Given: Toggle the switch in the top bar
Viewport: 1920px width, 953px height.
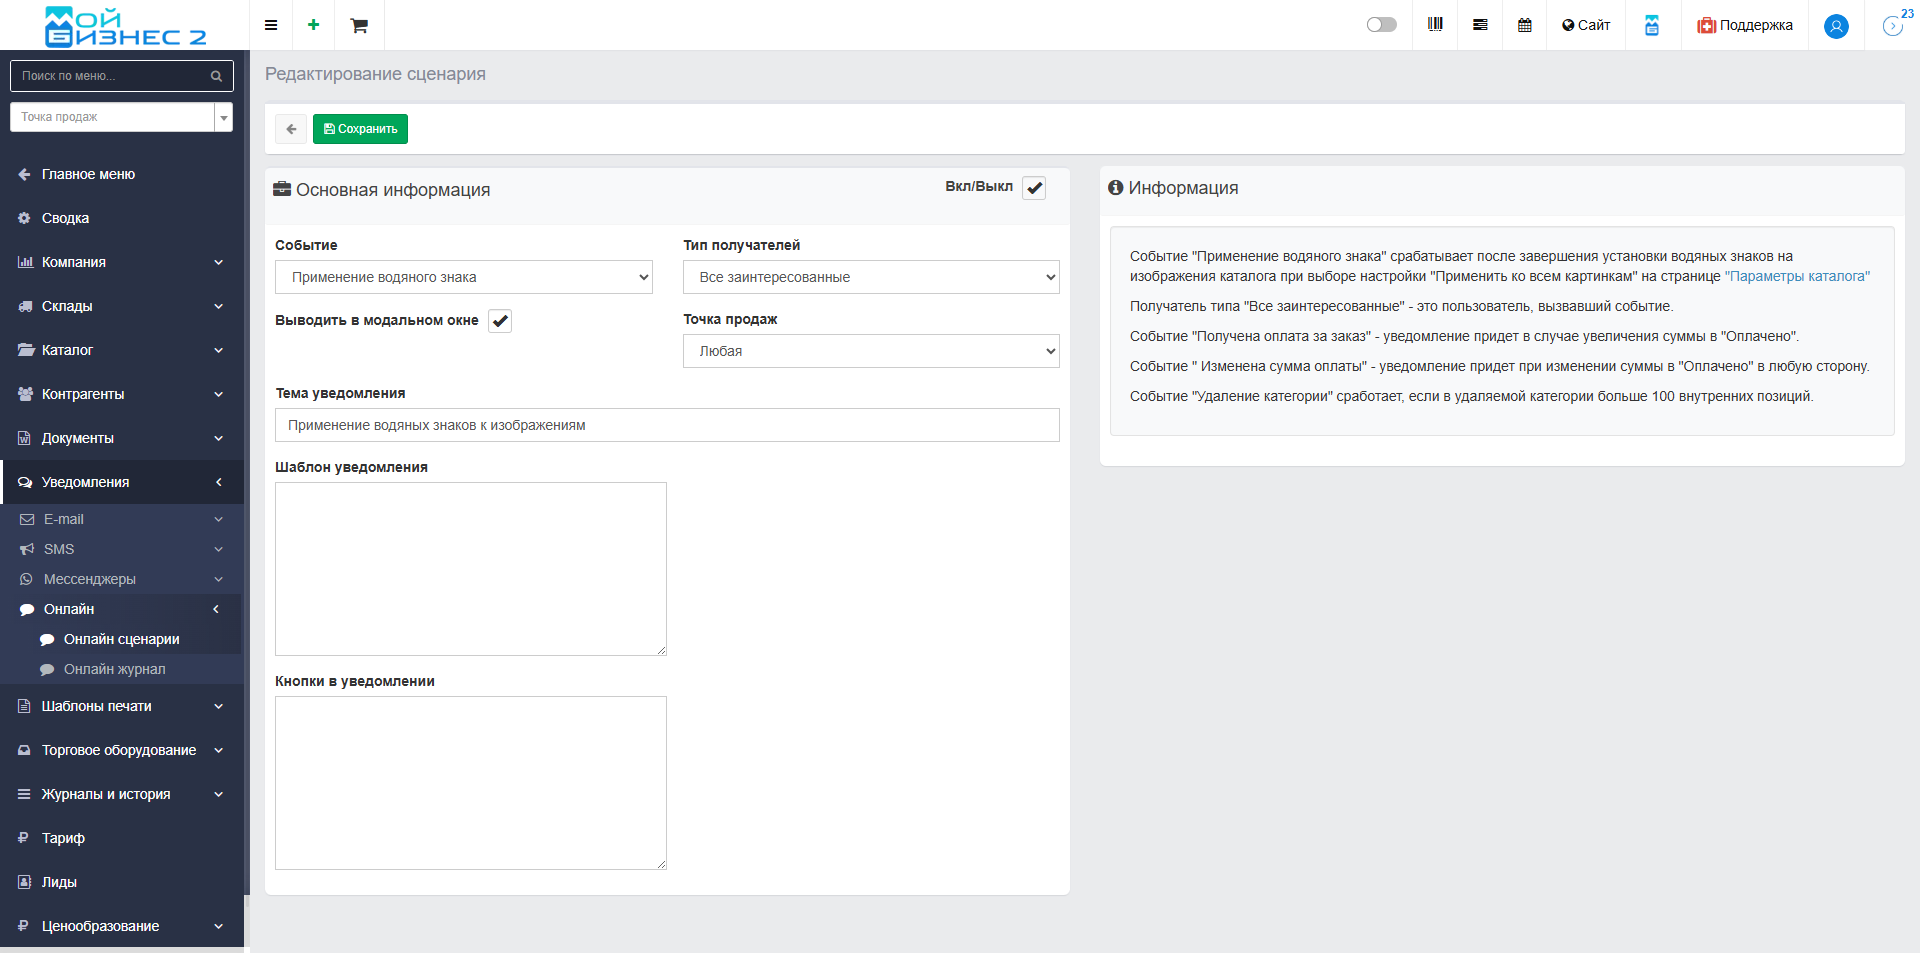Looking at the screenshot, I should 1381,25.
